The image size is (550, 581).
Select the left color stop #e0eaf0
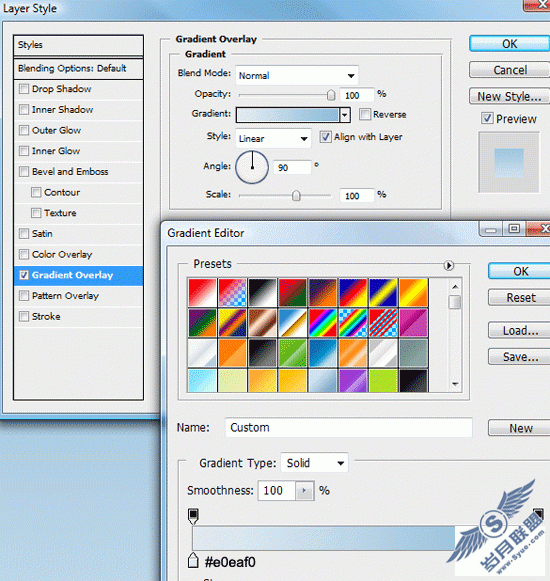coord(193,560)
